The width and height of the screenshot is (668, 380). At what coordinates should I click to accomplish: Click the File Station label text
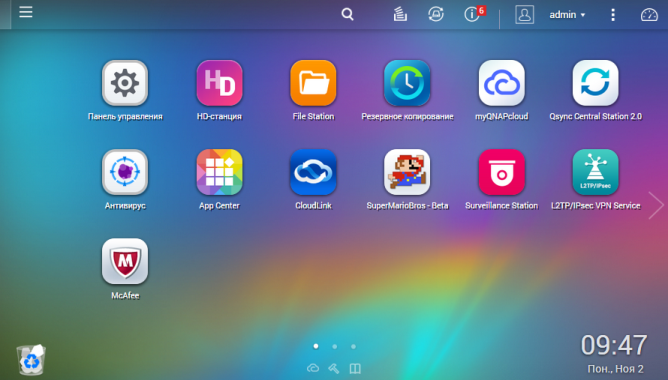[x=313, y=116]
